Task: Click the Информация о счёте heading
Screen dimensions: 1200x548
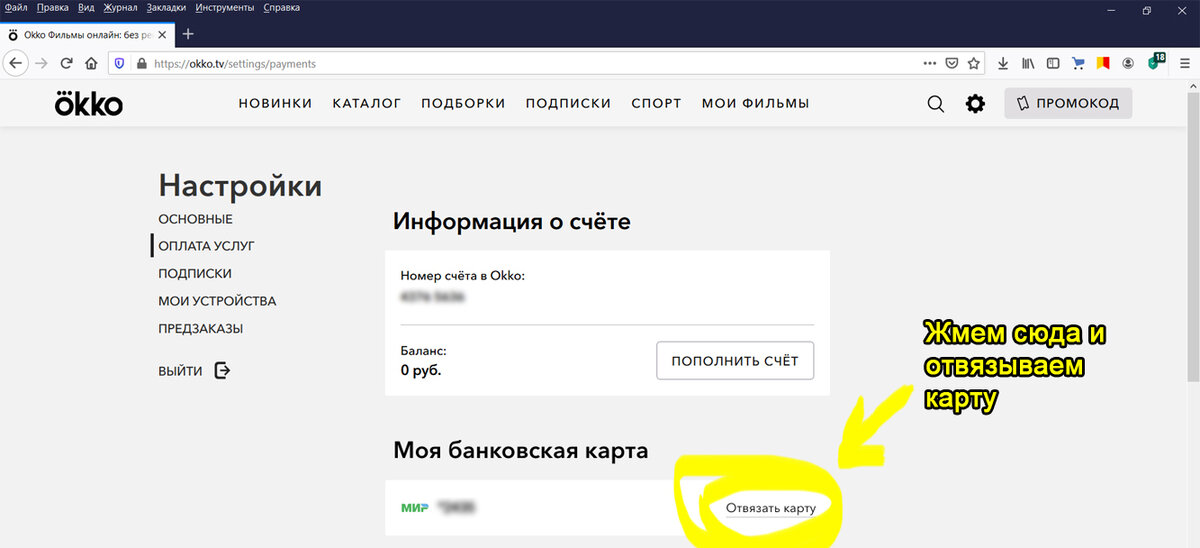Action: tap(512, 221)
